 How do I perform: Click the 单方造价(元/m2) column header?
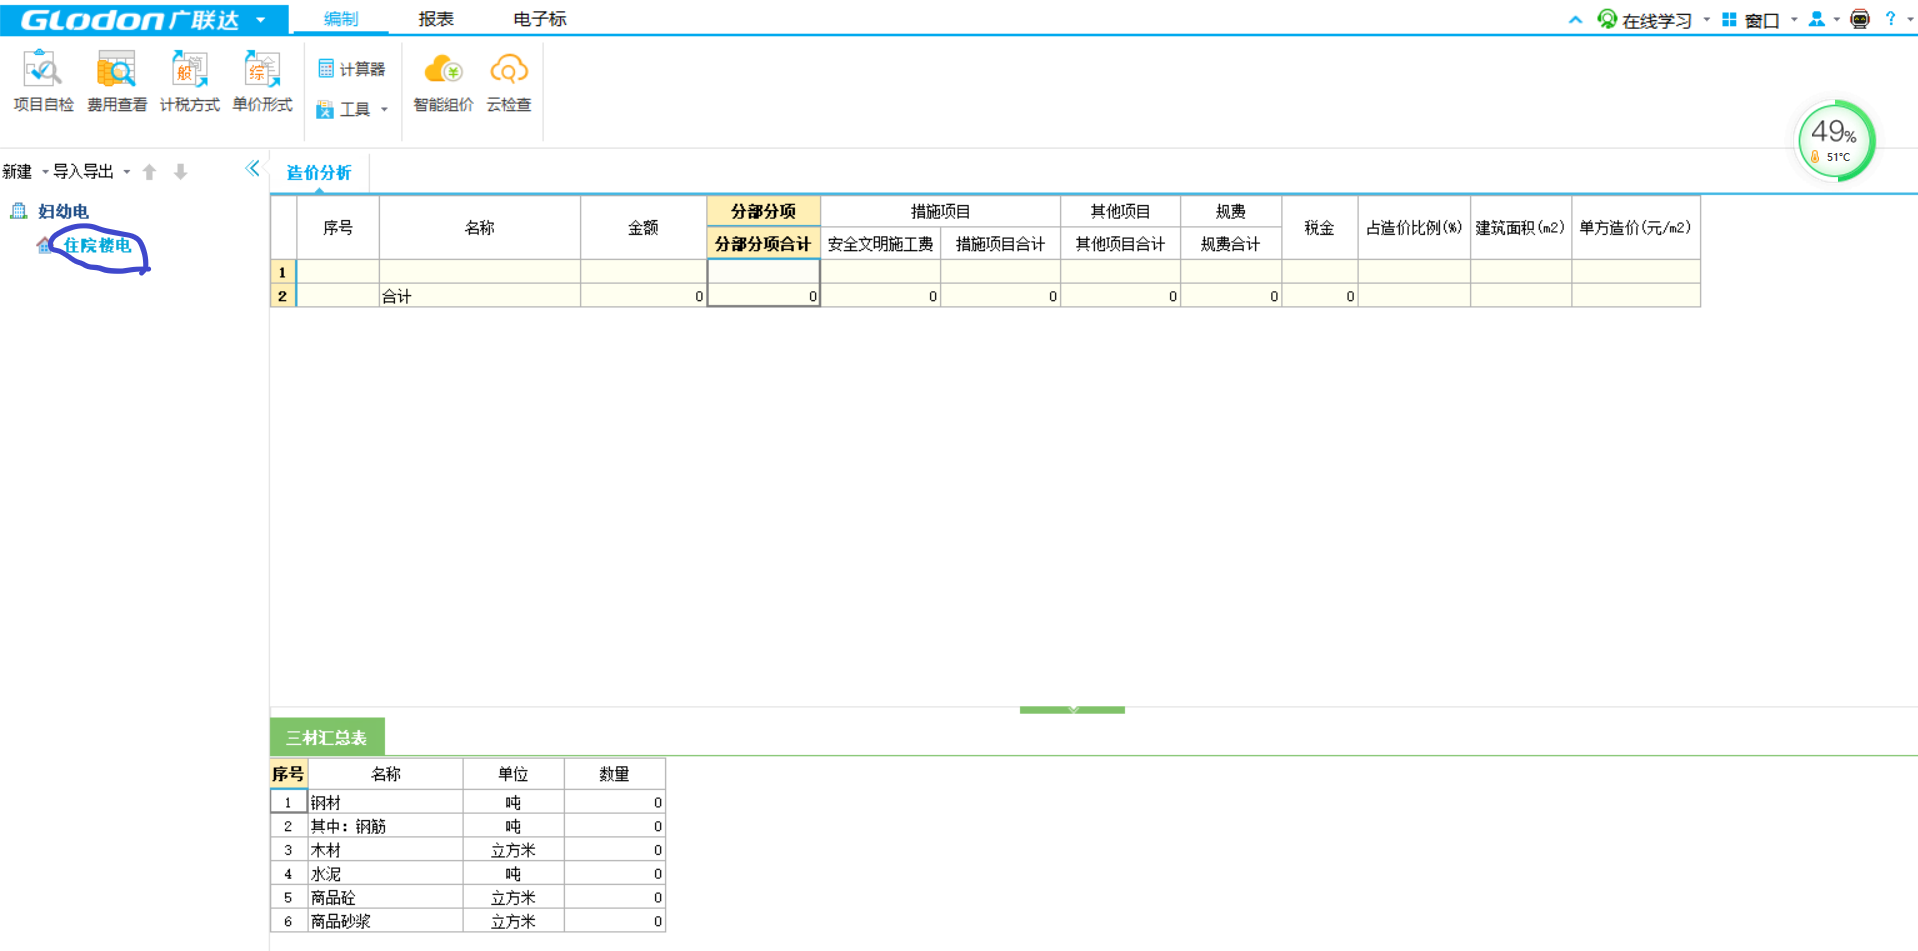1635,228
